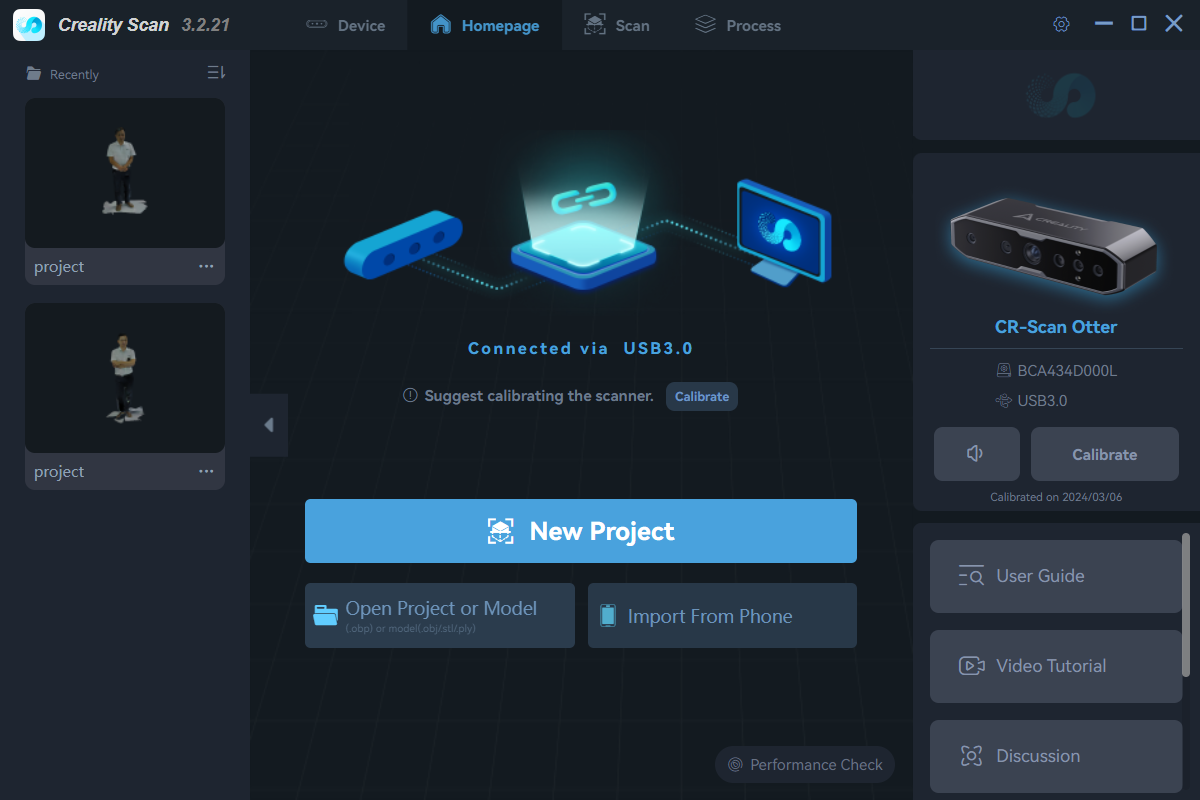Collapse the Recently sidebar with the arrow

tap(269, 425)
